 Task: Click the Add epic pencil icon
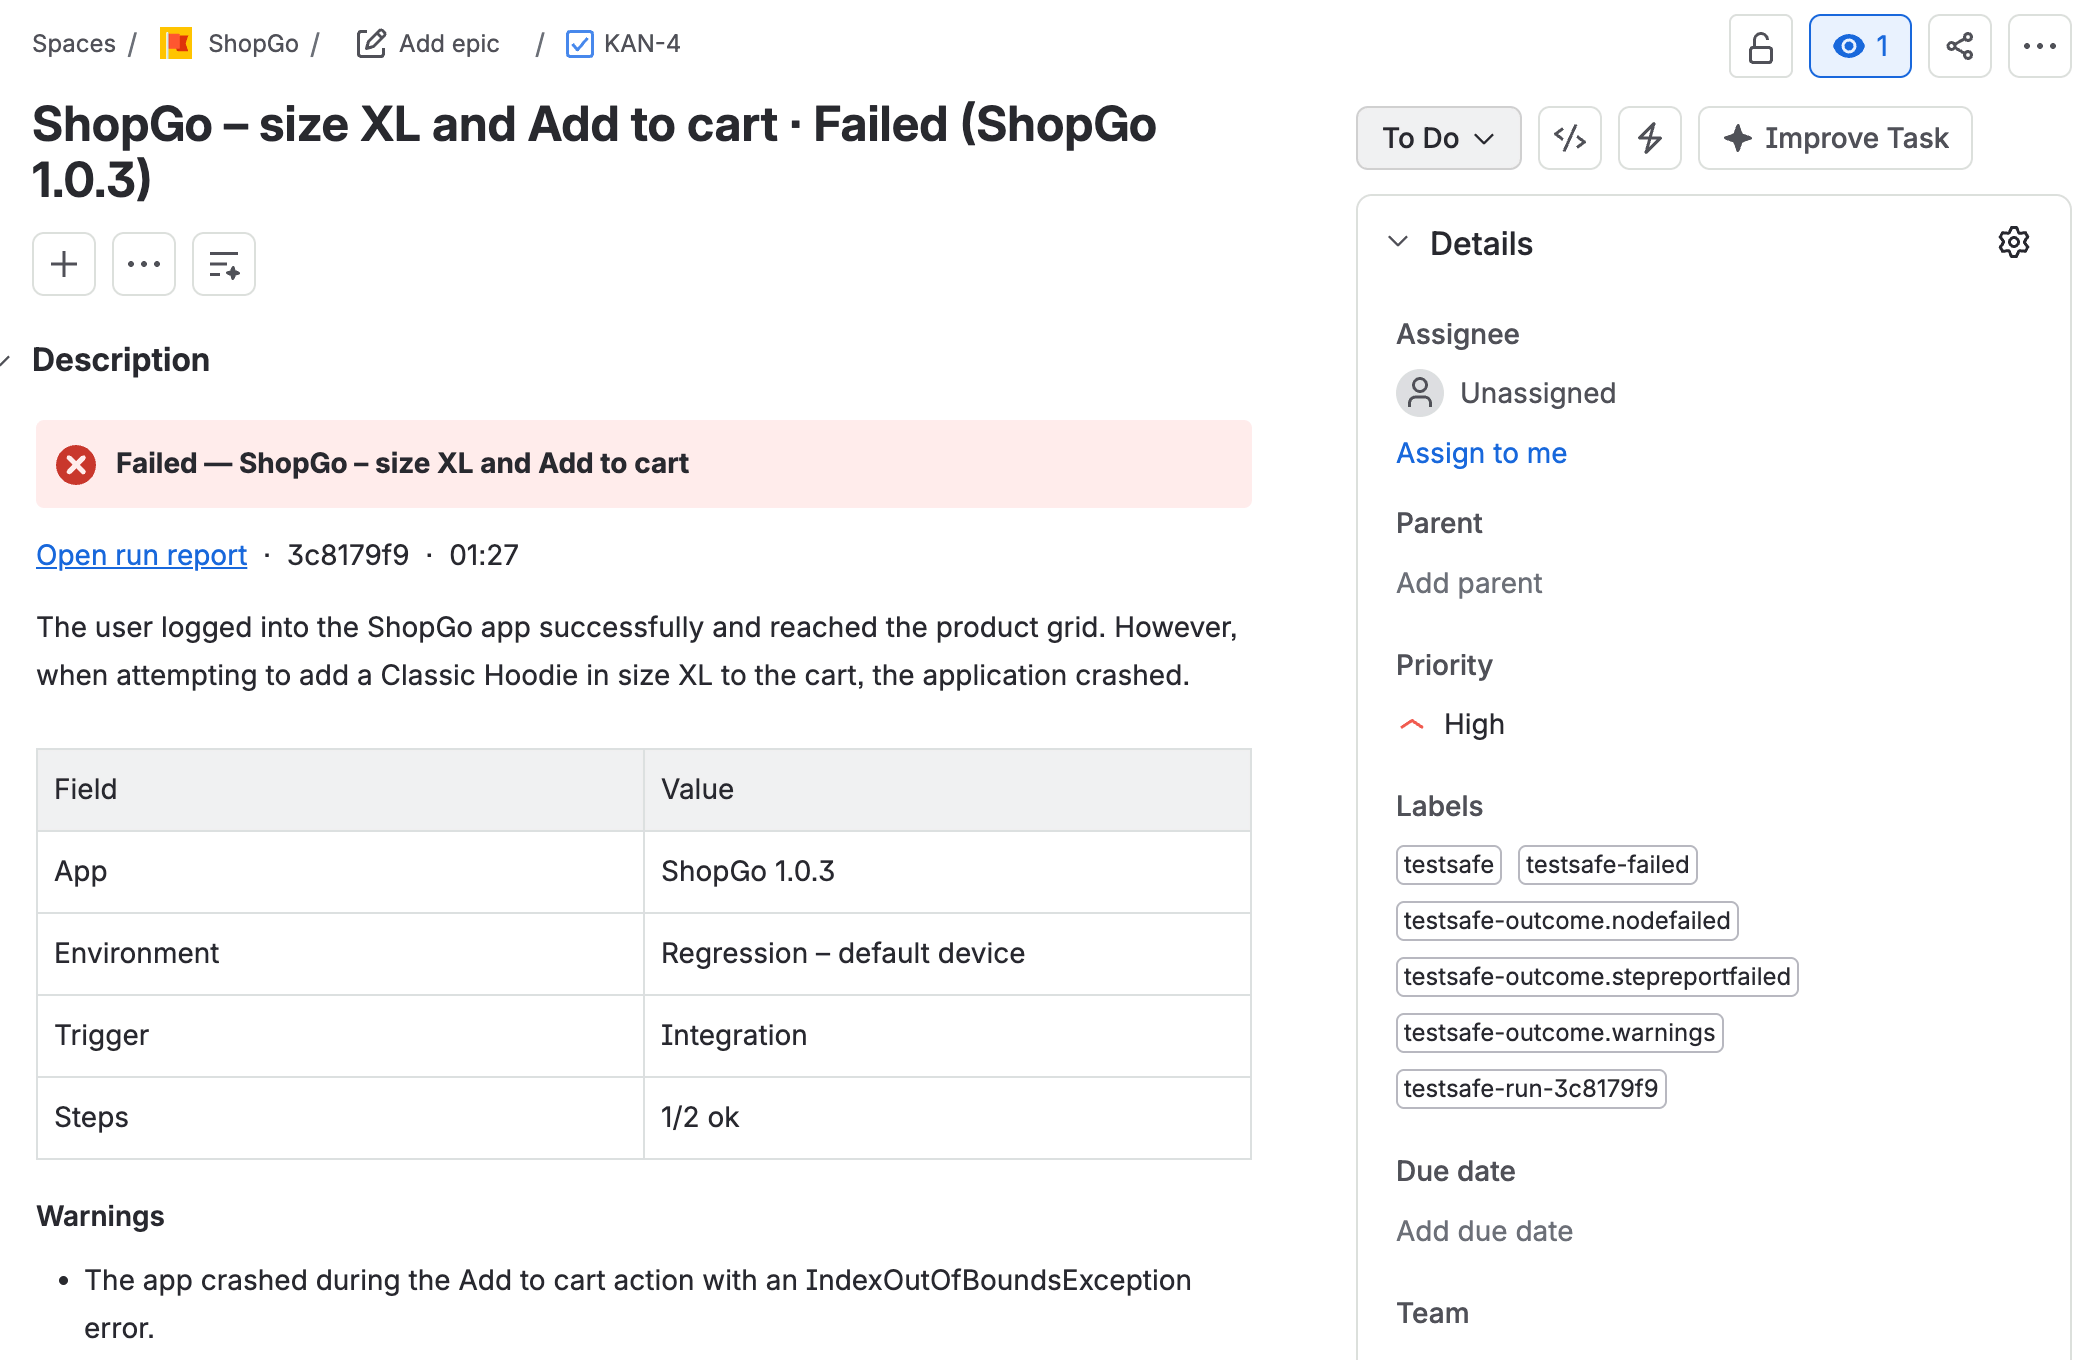371,44
